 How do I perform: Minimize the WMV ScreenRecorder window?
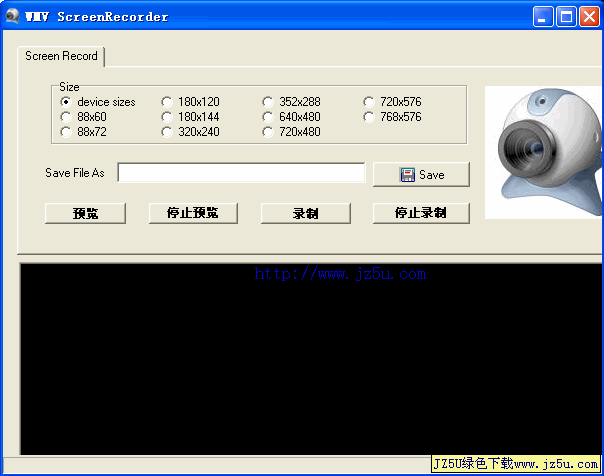point(543,17)
